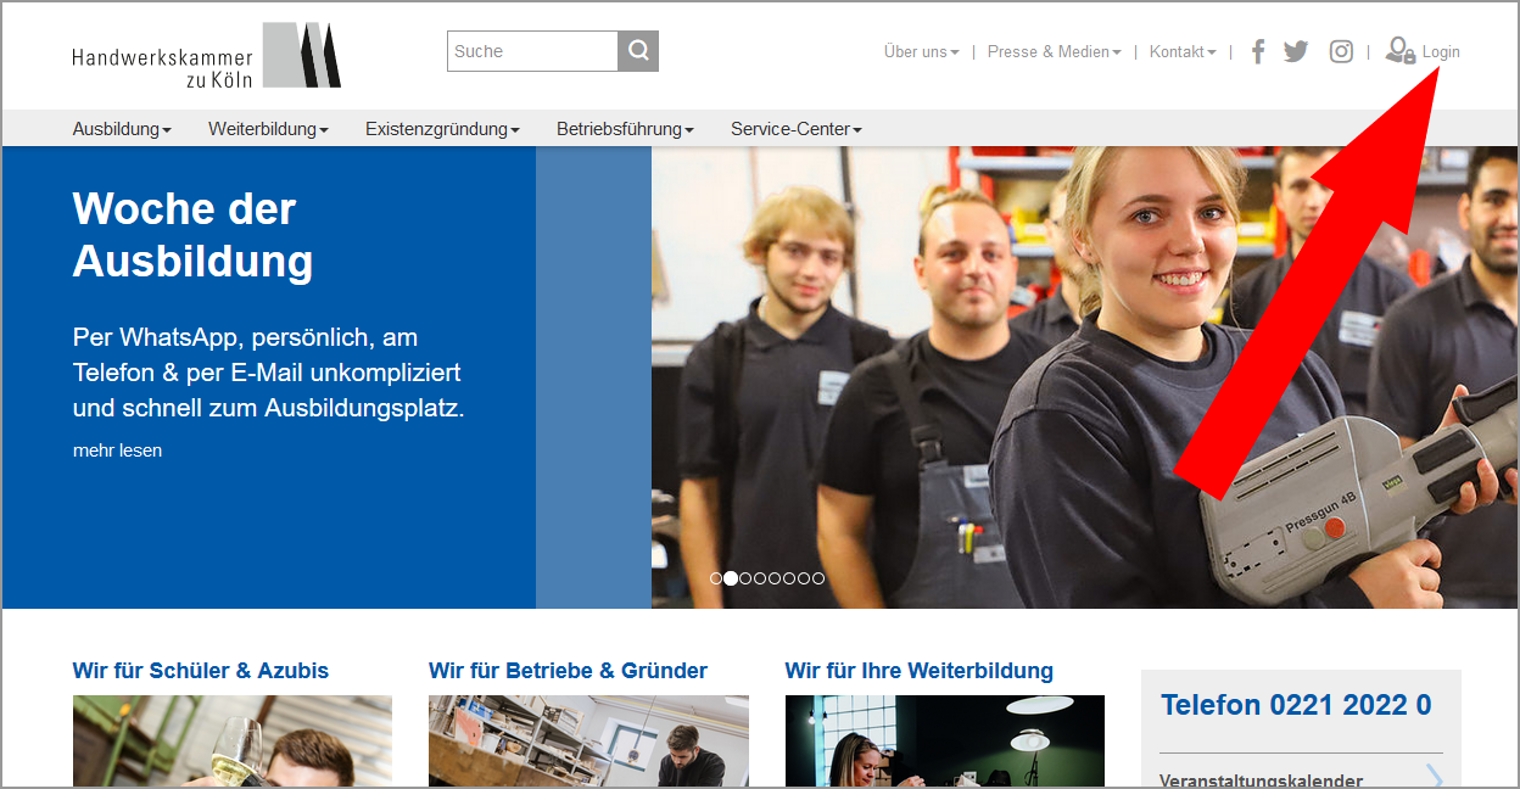This screenshot has width=1520, height=789.
Task: Click the hero text Per WhatsApp, persönlich, am
Action: pyautogui.click(x=245, y=338)
